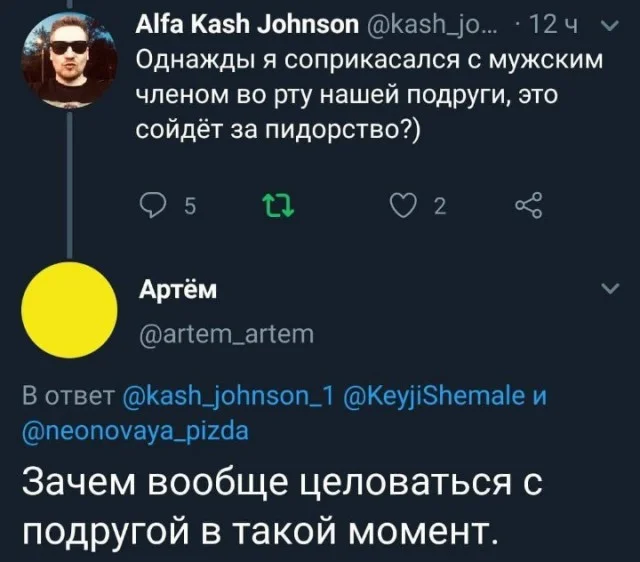This screenshot has width=640, height=562.
Task: Like the tweet with the heart icon
Action: coord(403,208)
